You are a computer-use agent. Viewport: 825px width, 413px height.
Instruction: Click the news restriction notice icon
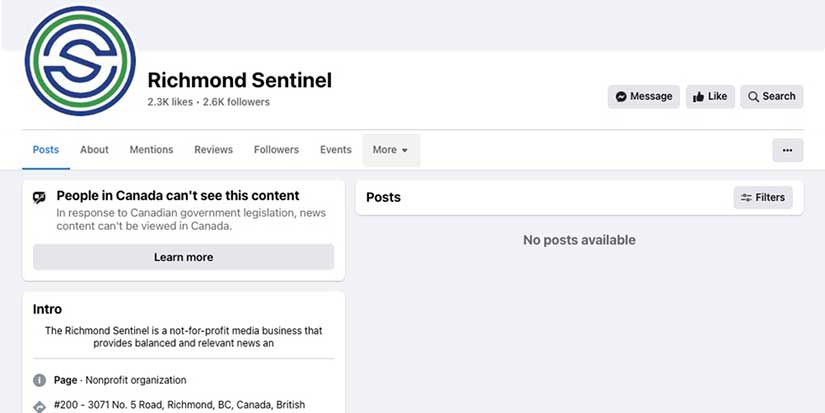[39, 198]
